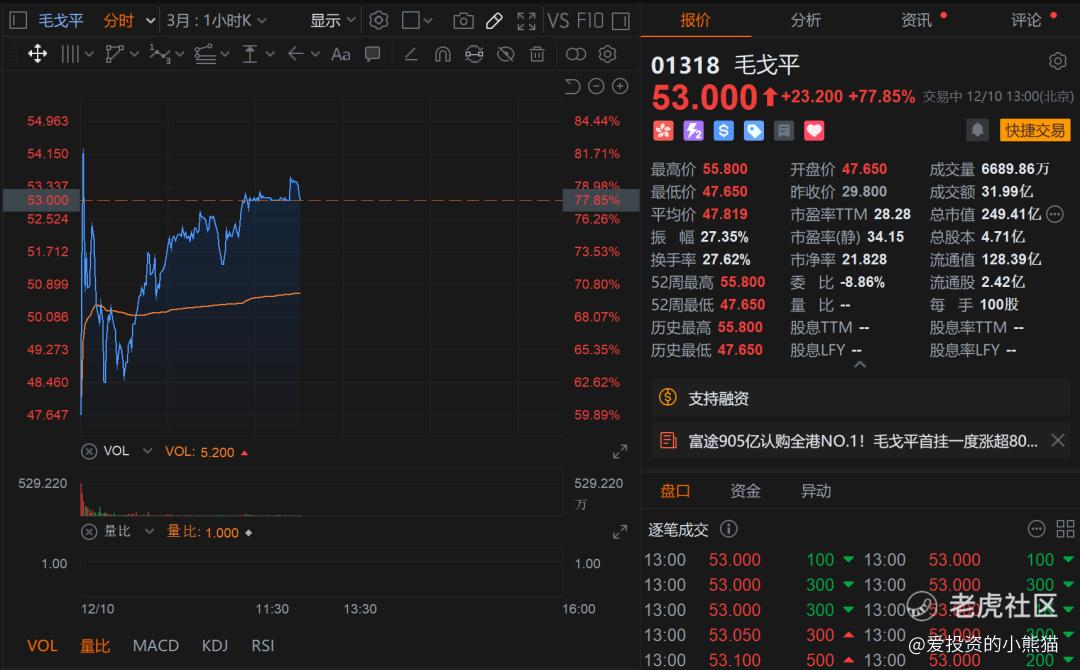
Task: Select the Fibonacci levels drawing tool
Action: 205,54
